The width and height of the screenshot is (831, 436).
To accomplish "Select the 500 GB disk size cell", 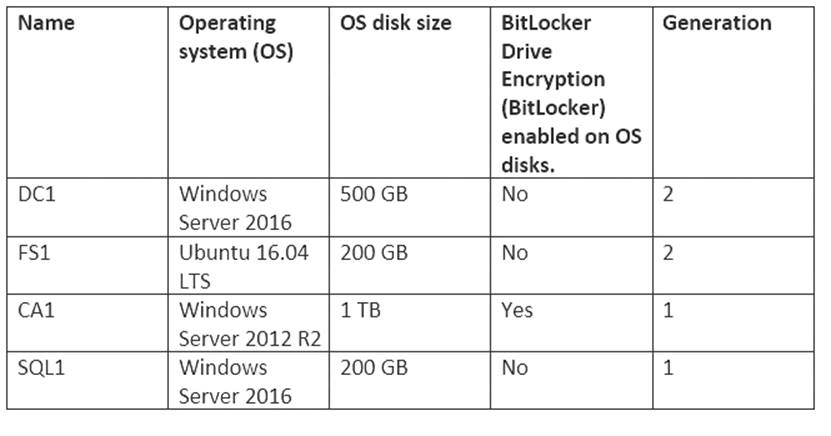I will pos(373,195).
